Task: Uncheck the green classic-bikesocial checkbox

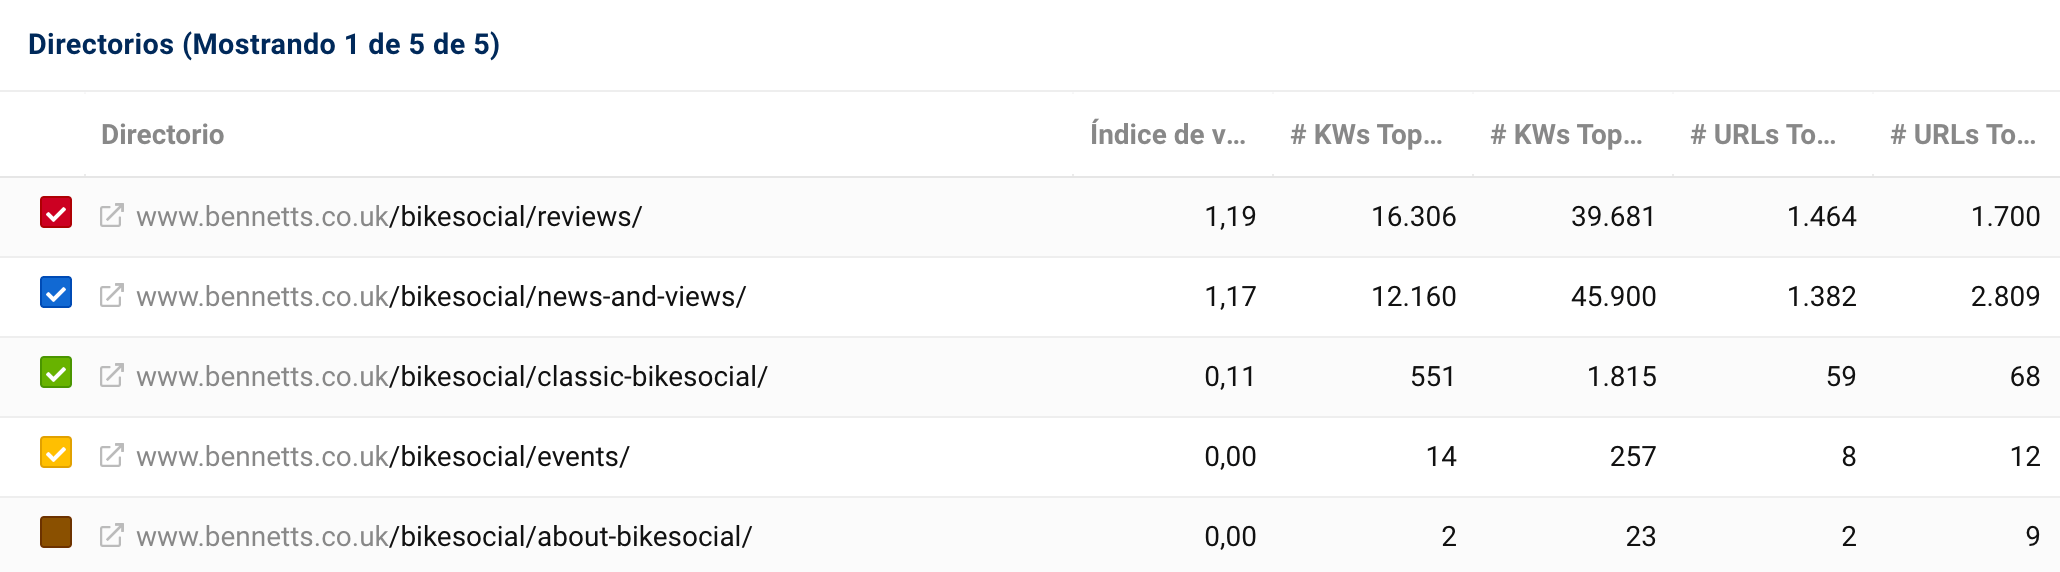Action: (56, 373)
